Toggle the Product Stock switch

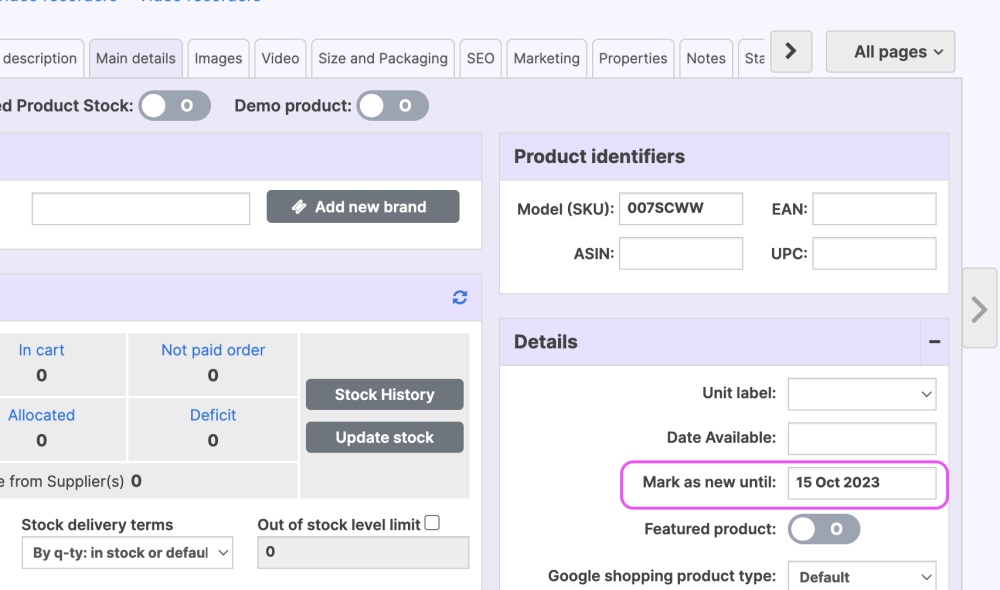point(175,106)
